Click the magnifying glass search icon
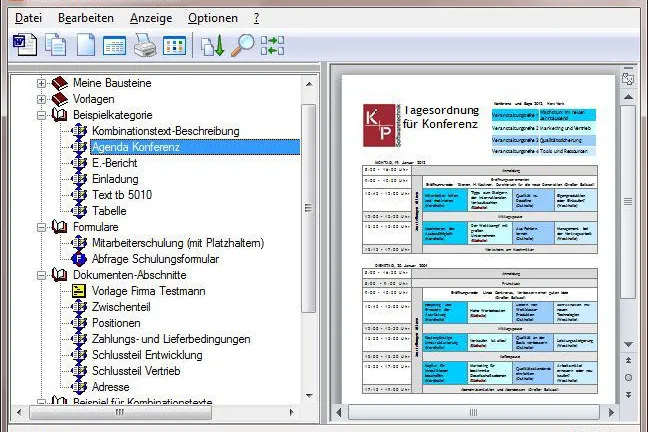The image size is (648, 432). click(x=243, y=45)
